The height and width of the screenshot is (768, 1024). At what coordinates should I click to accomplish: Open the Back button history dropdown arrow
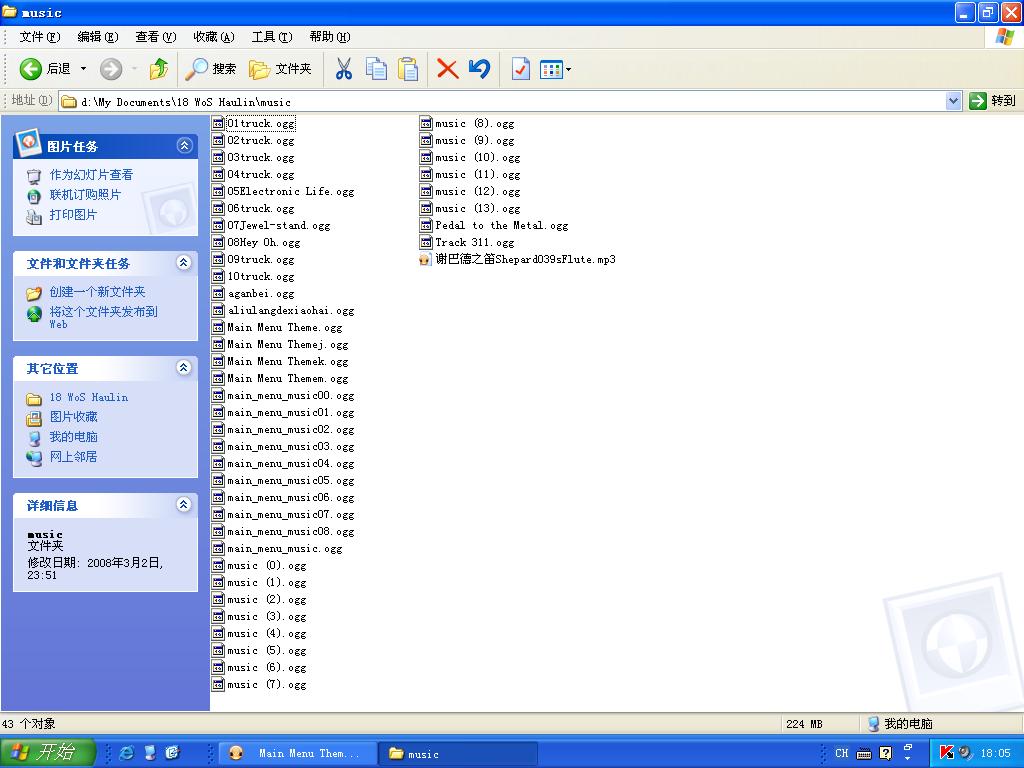pyautogui.click(x=83, y=69)
